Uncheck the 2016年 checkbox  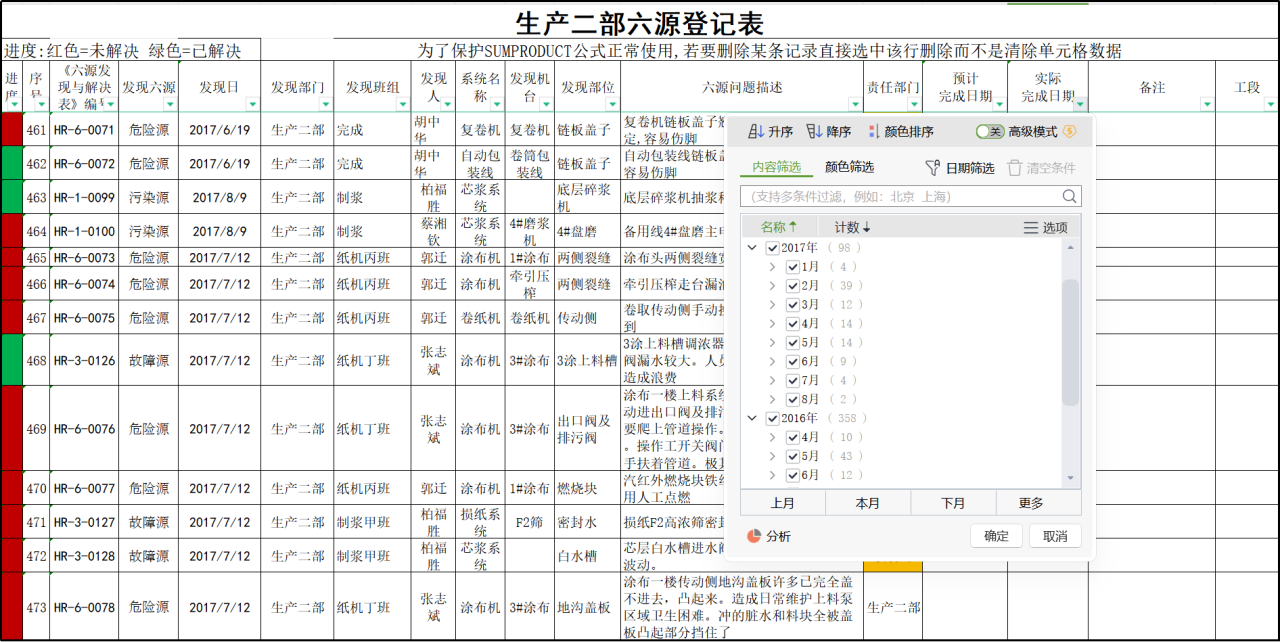(x=772, y=418)
